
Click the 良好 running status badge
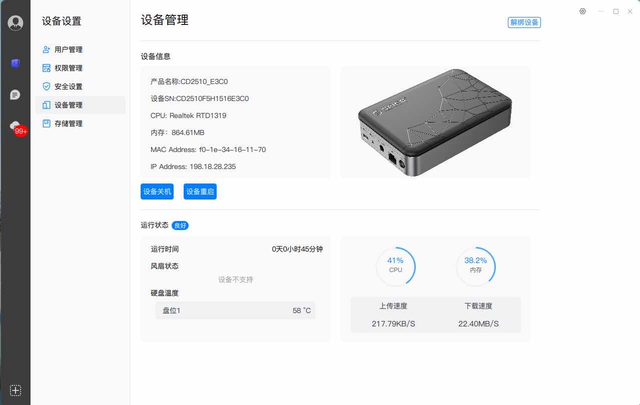[x=180, y=225]
